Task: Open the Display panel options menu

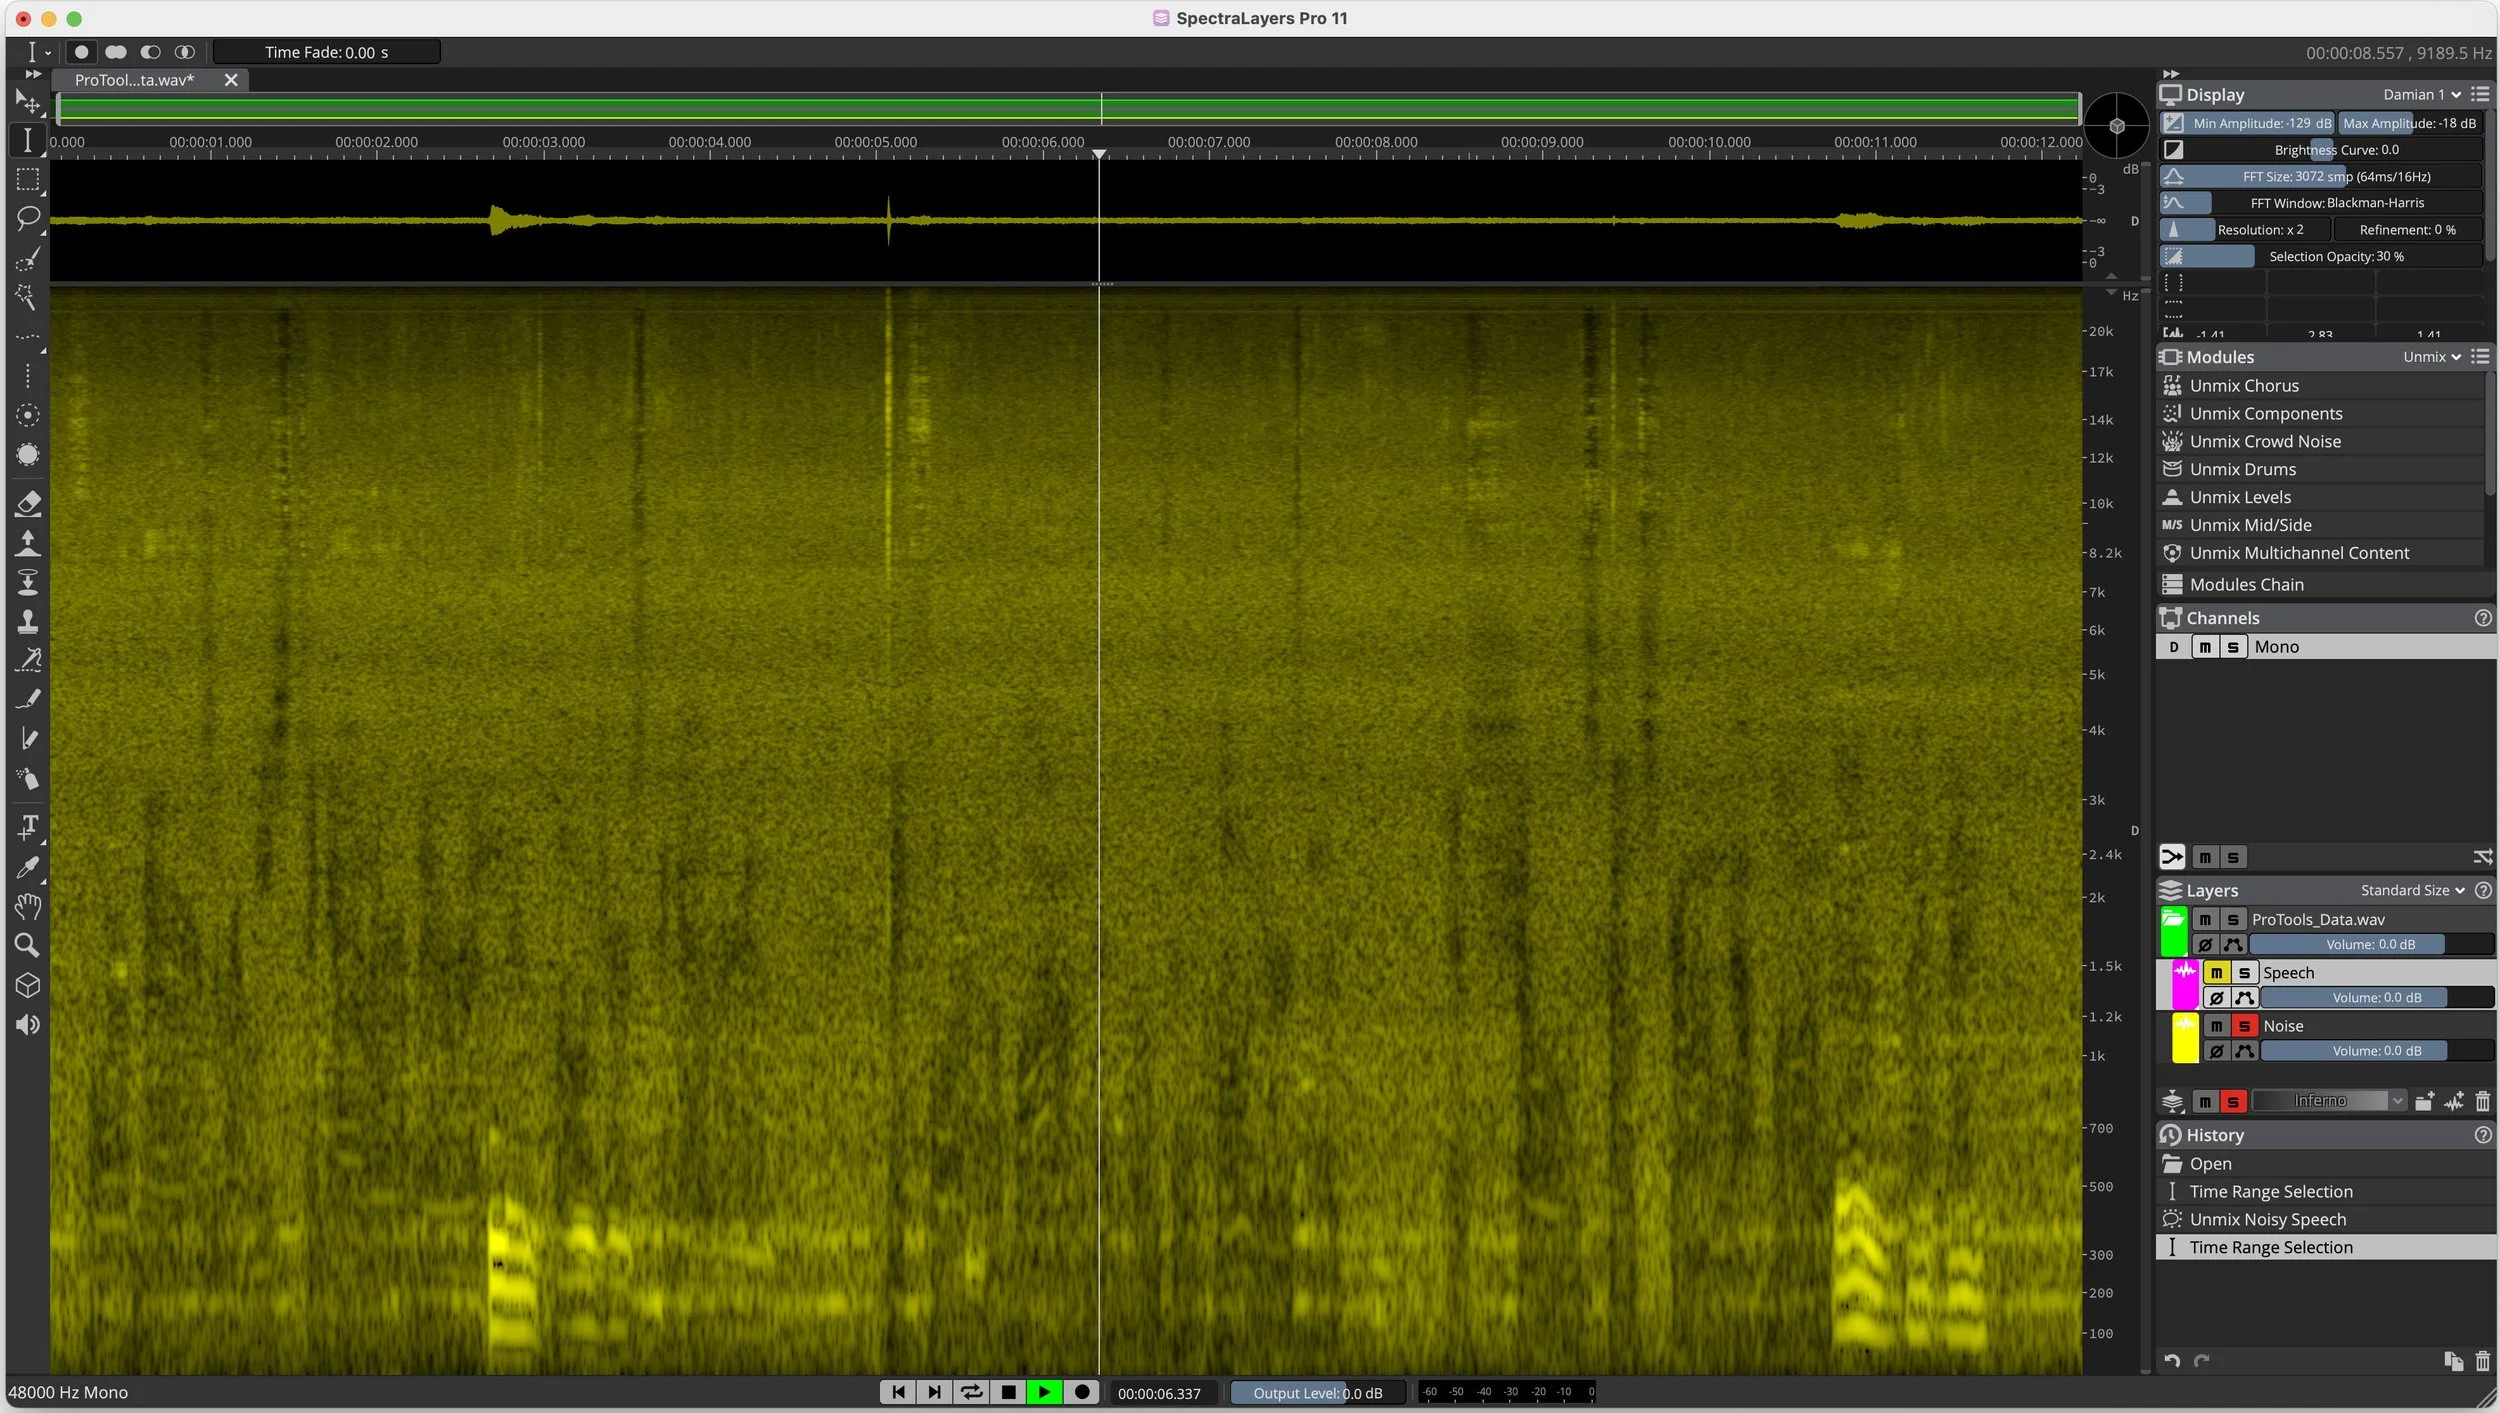Action: pyautogui.click(x=2483, y=93)
